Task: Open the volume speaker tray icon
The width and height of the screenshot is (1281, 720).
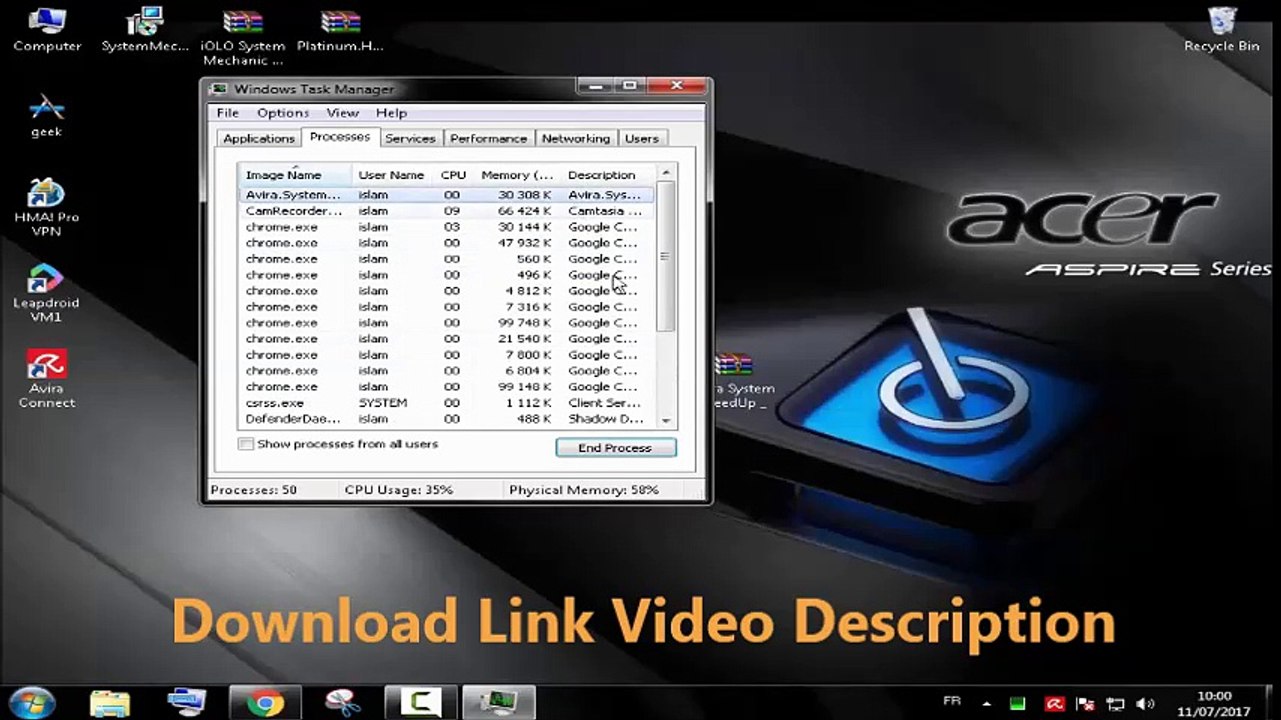Action: [x=1146, y=704]
